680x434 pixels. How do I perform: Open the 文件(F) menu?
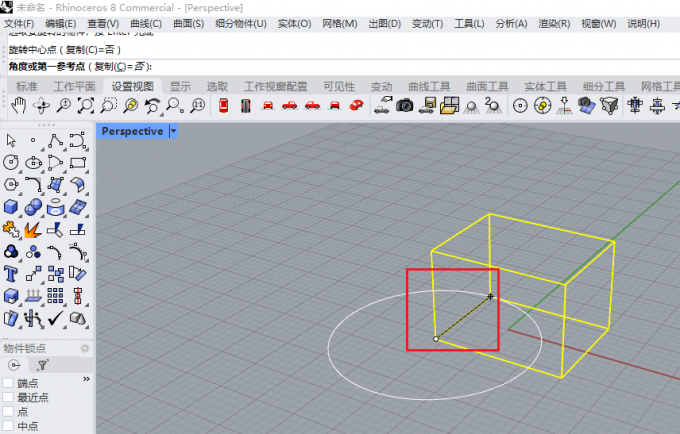tap(19, 24)
